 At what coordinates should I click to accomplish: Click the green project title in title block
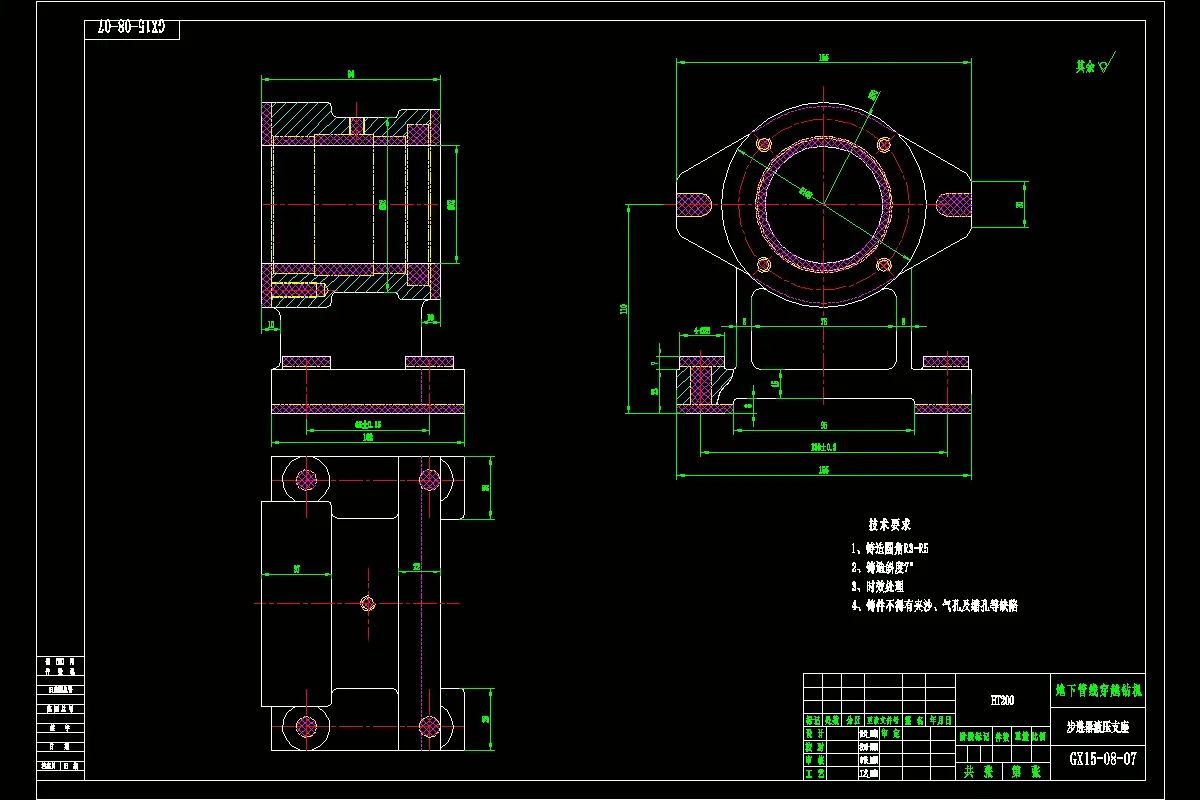click(1099, 690)
